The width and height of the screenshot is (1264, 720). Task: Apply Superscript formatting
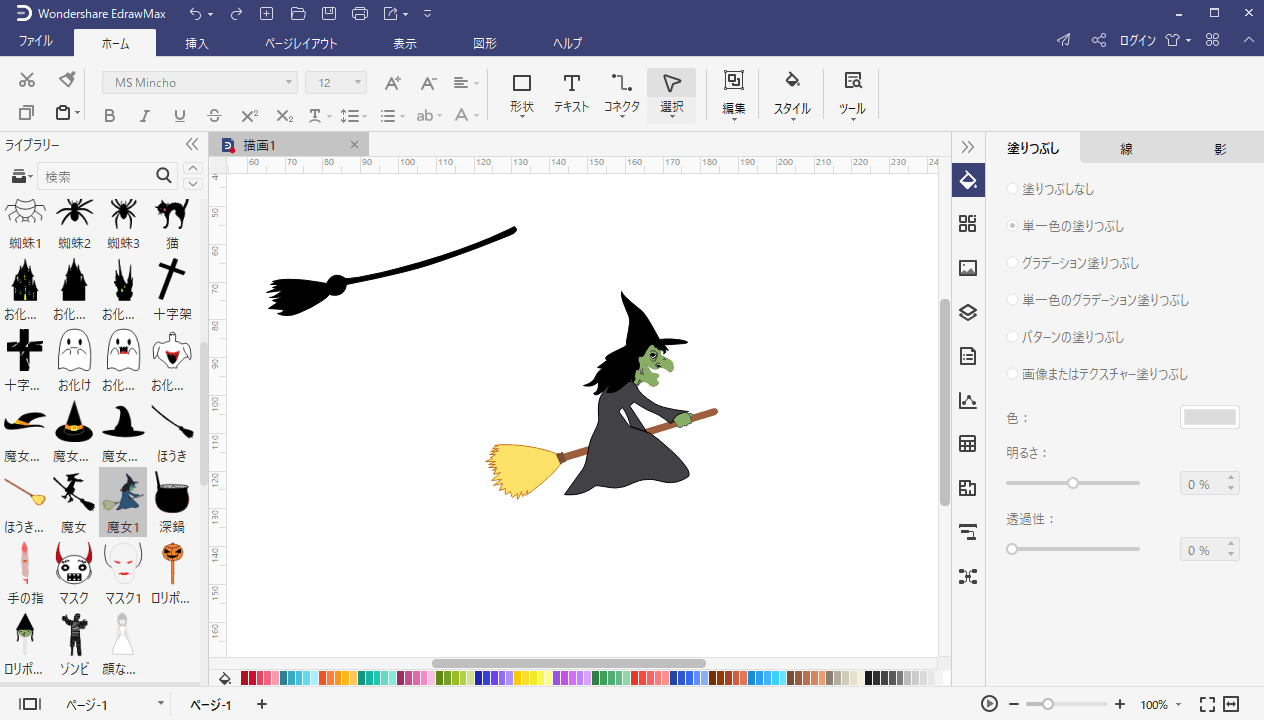point(250,116)
